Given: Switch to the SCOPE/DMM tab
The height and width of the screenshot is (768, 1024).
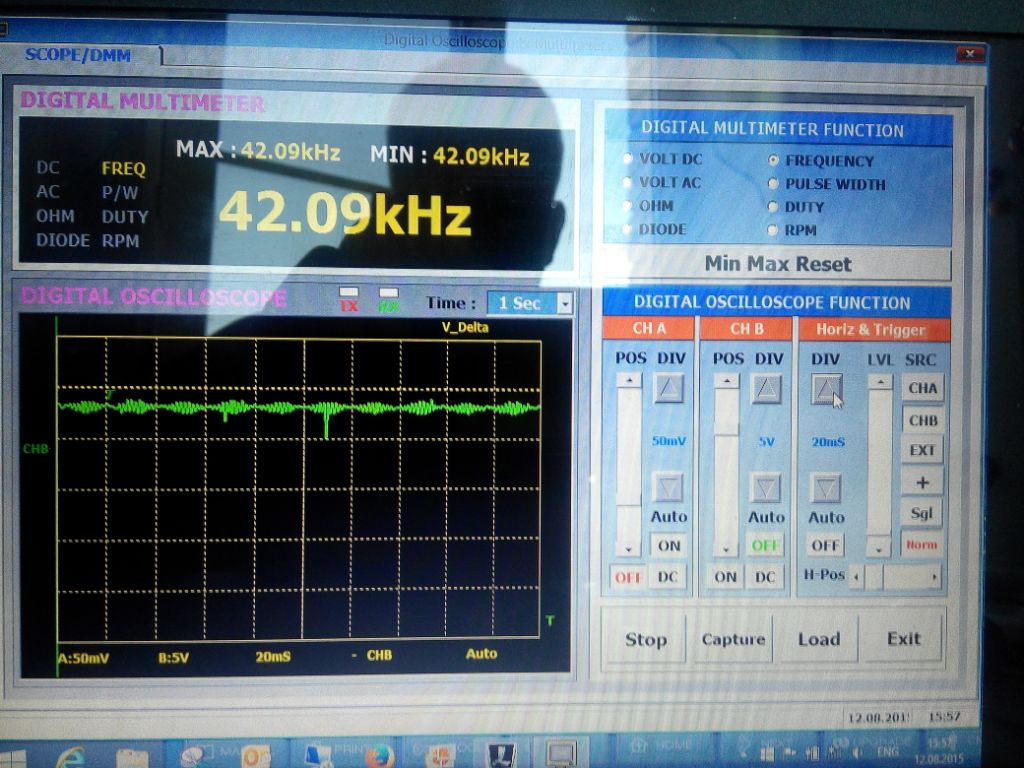Looking at the screenshot, I should 78,55.
